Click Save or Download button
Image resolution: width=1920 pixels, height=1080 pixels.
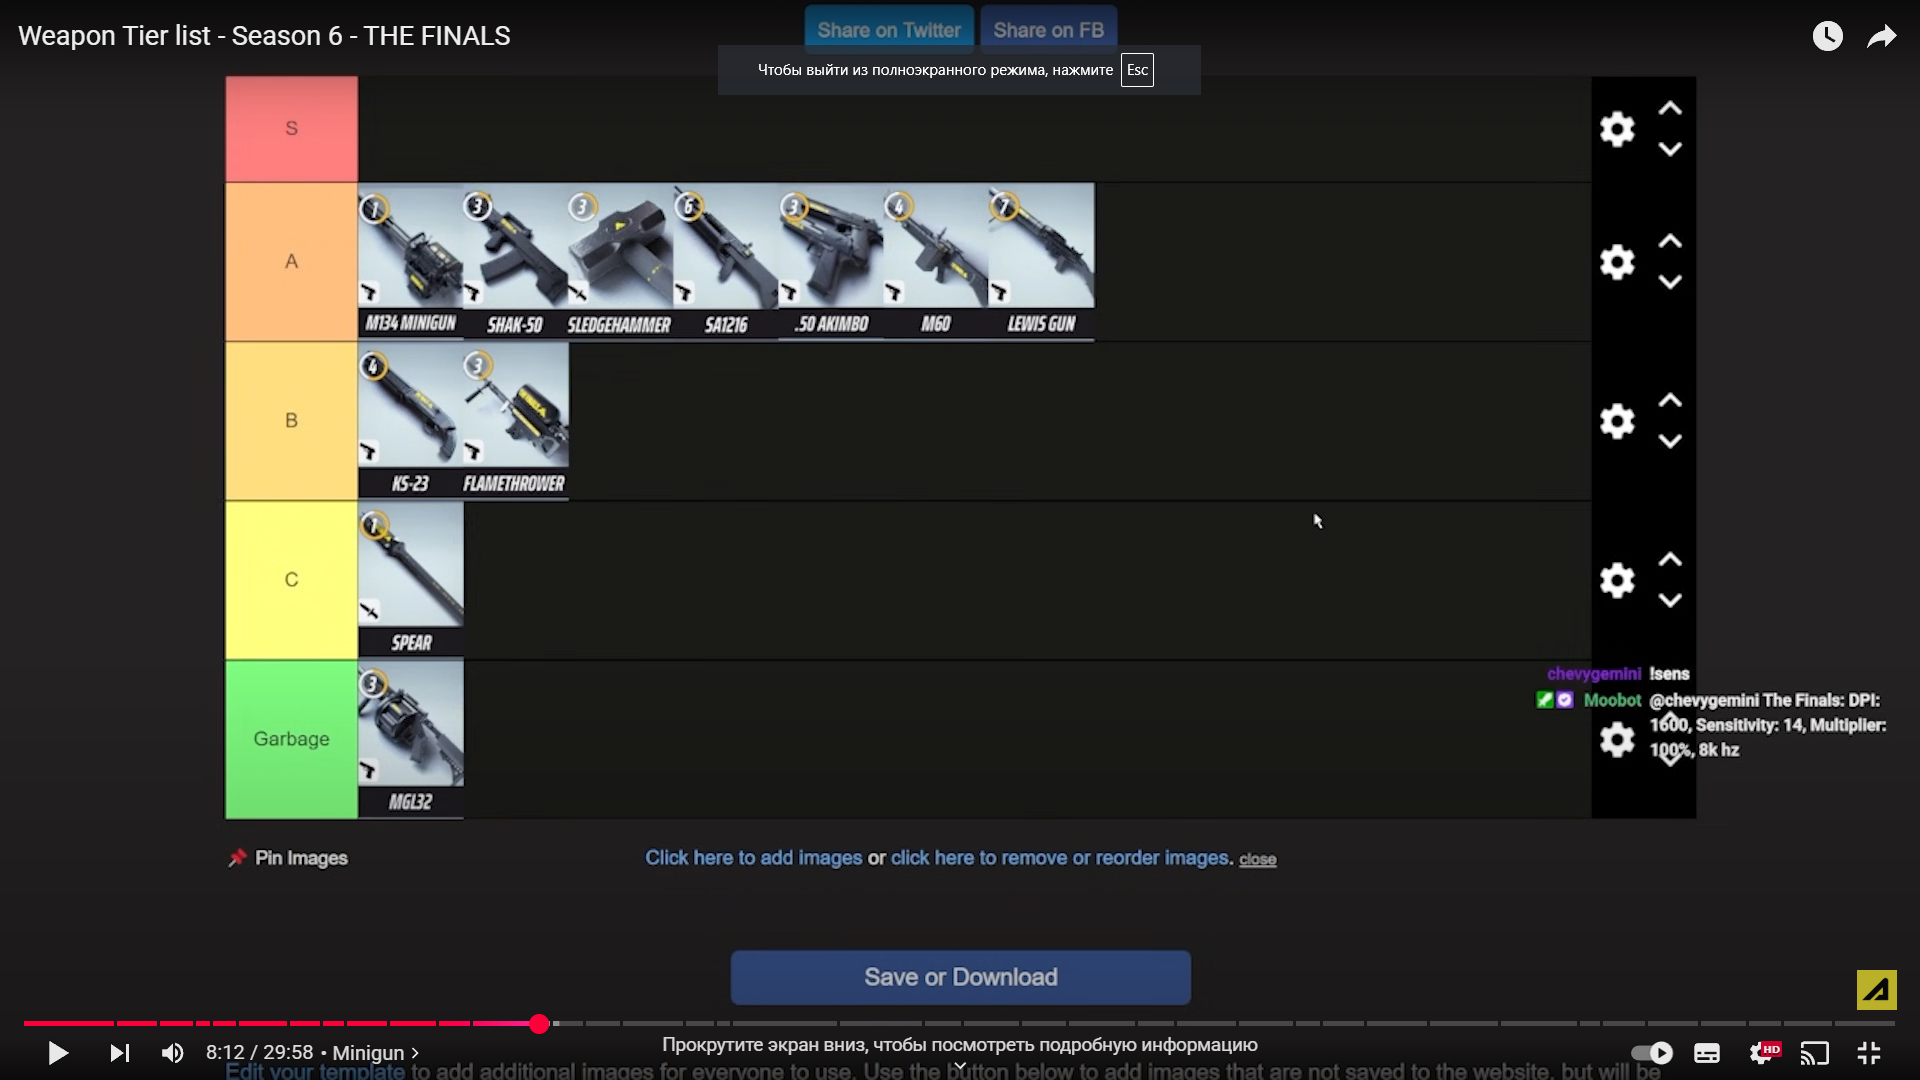[961, 977]
